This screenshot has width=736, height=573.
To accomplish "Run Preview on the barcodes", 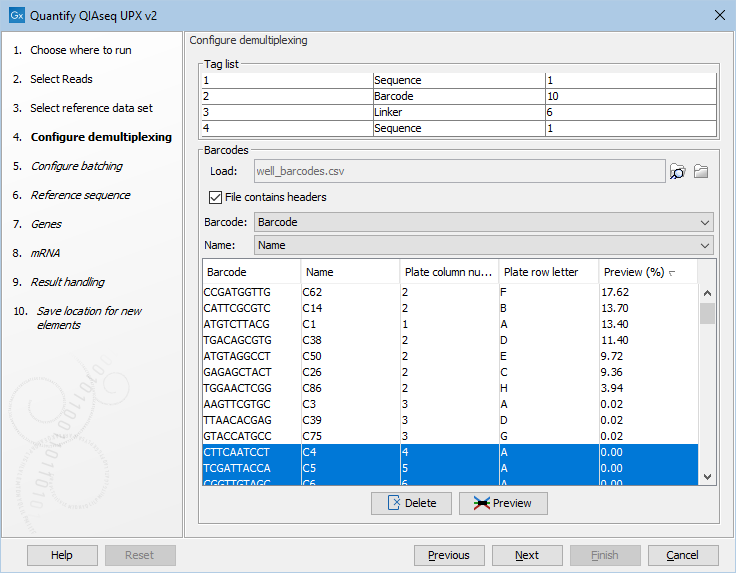I will pos(503,503).
